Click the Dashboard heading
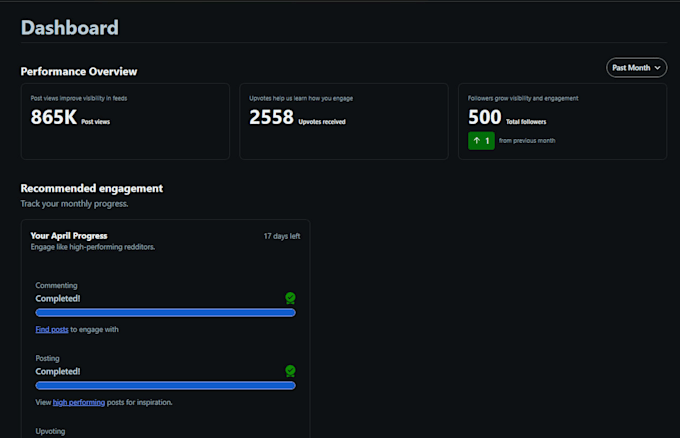This screenshot has width=680, height=438. coord(69,28)
